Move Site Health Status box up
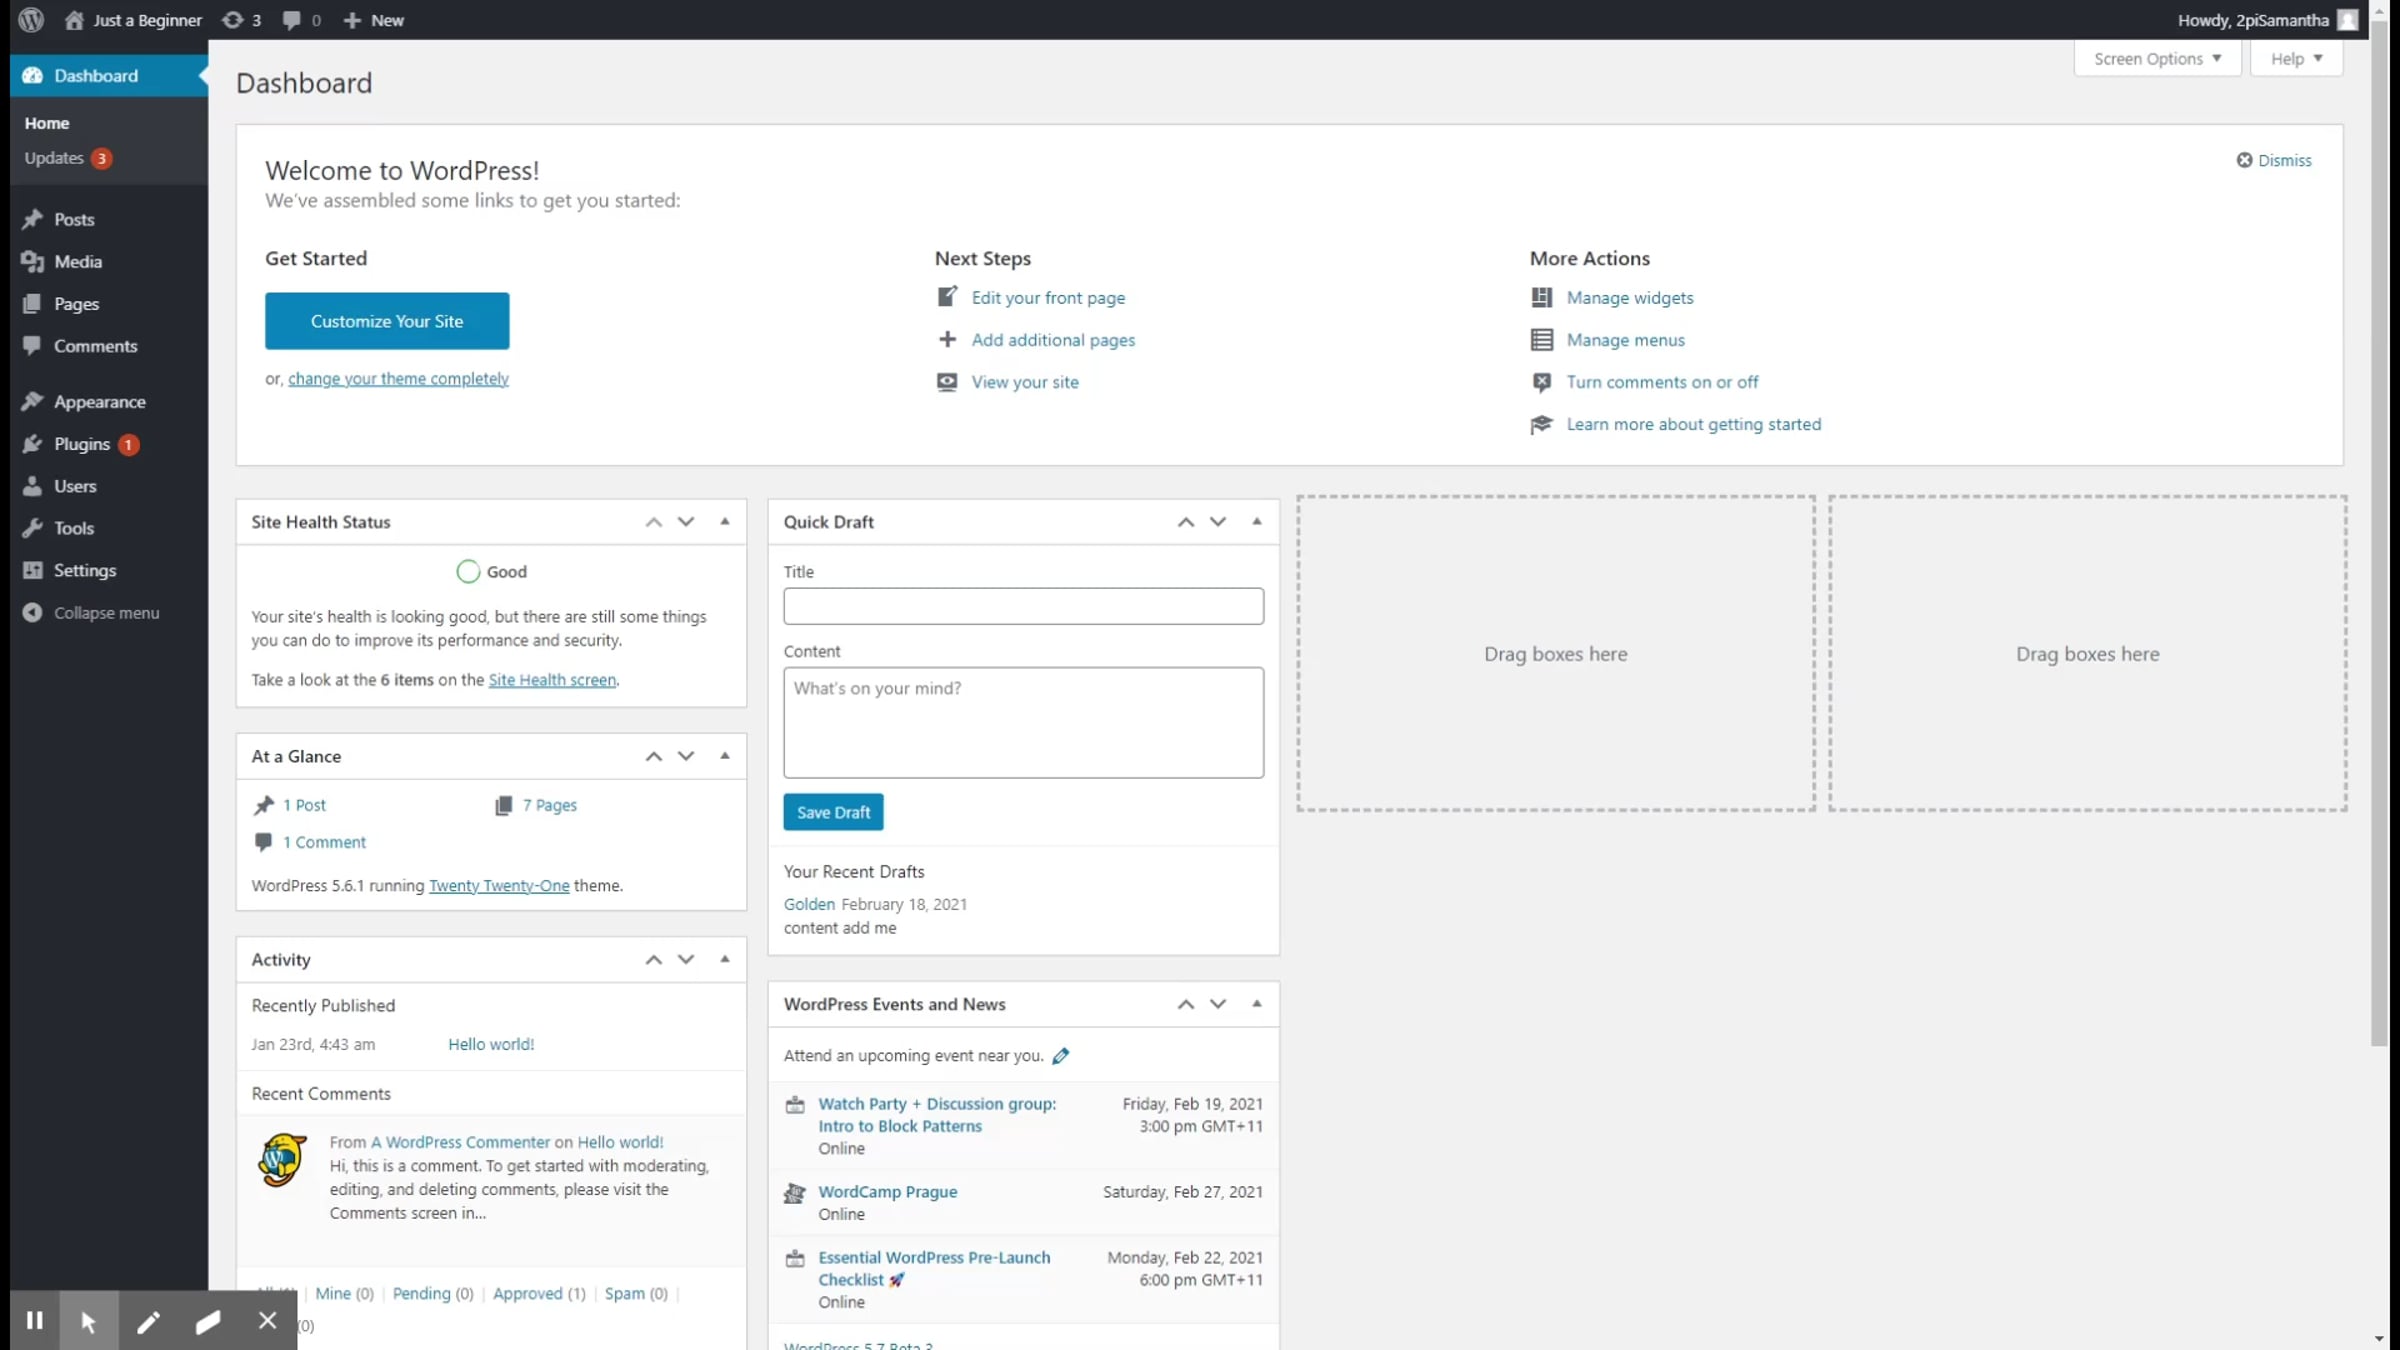Viewport: 2400px width, 1350px height. click(654, 522)
